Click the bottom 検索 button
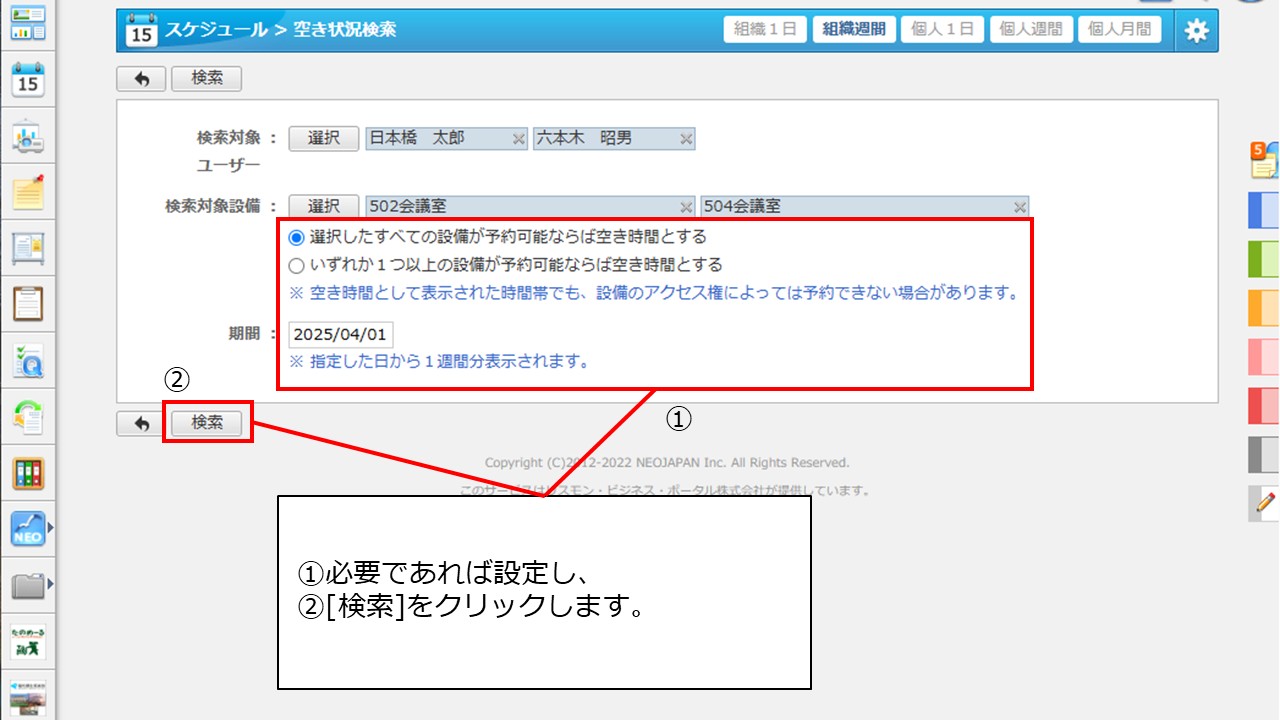 (x=207, y=423)
